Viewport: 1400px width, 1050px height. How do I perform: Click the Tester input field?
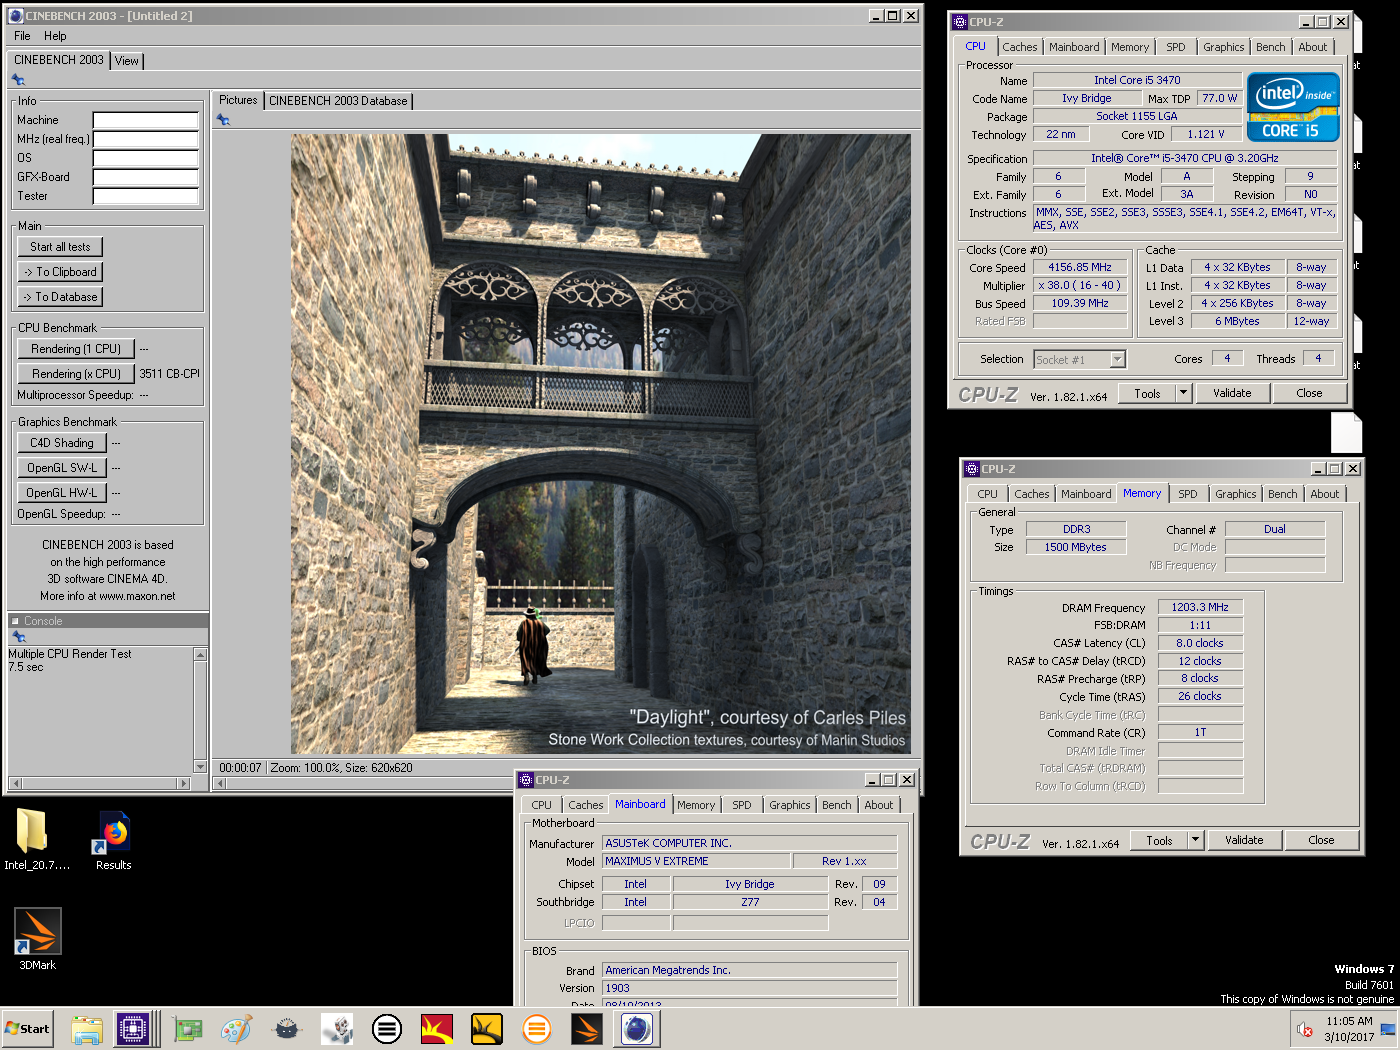tap(146, 196)
